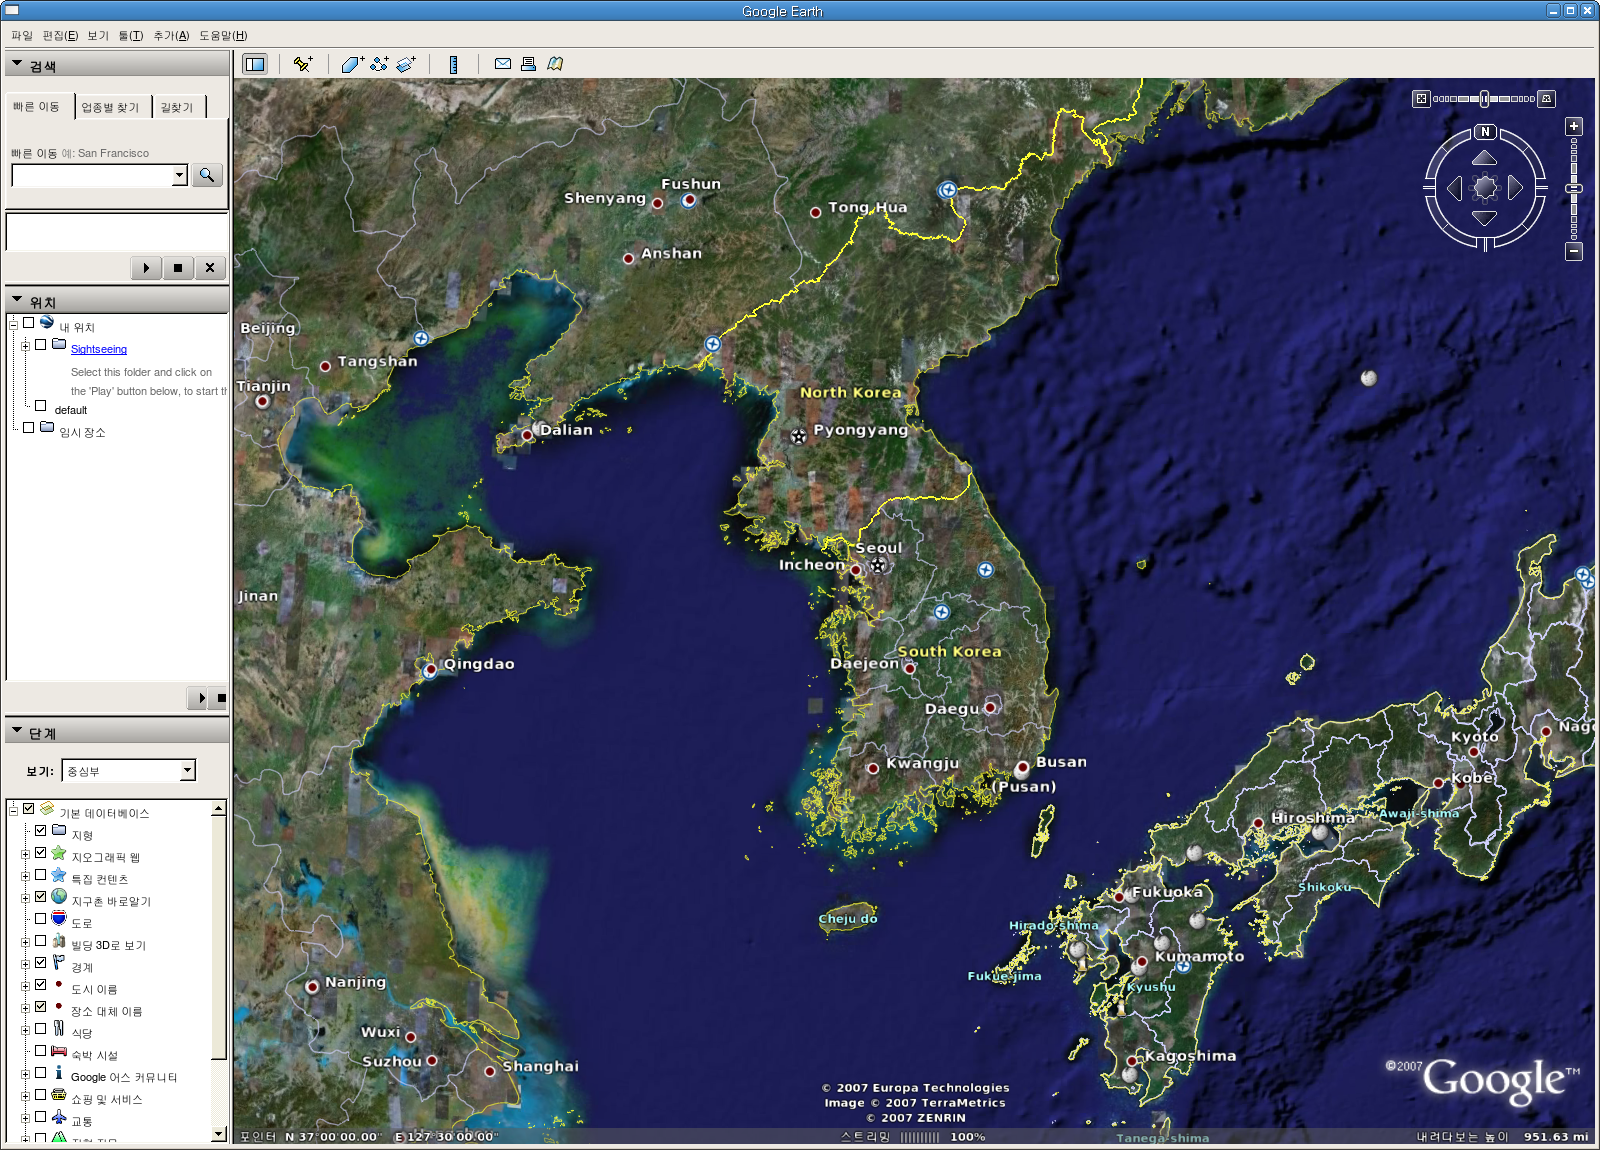Viewport: 1600px width, 1150px height.
Task: Click the Pyongyang capital star marker
Action: pos(798,436)
